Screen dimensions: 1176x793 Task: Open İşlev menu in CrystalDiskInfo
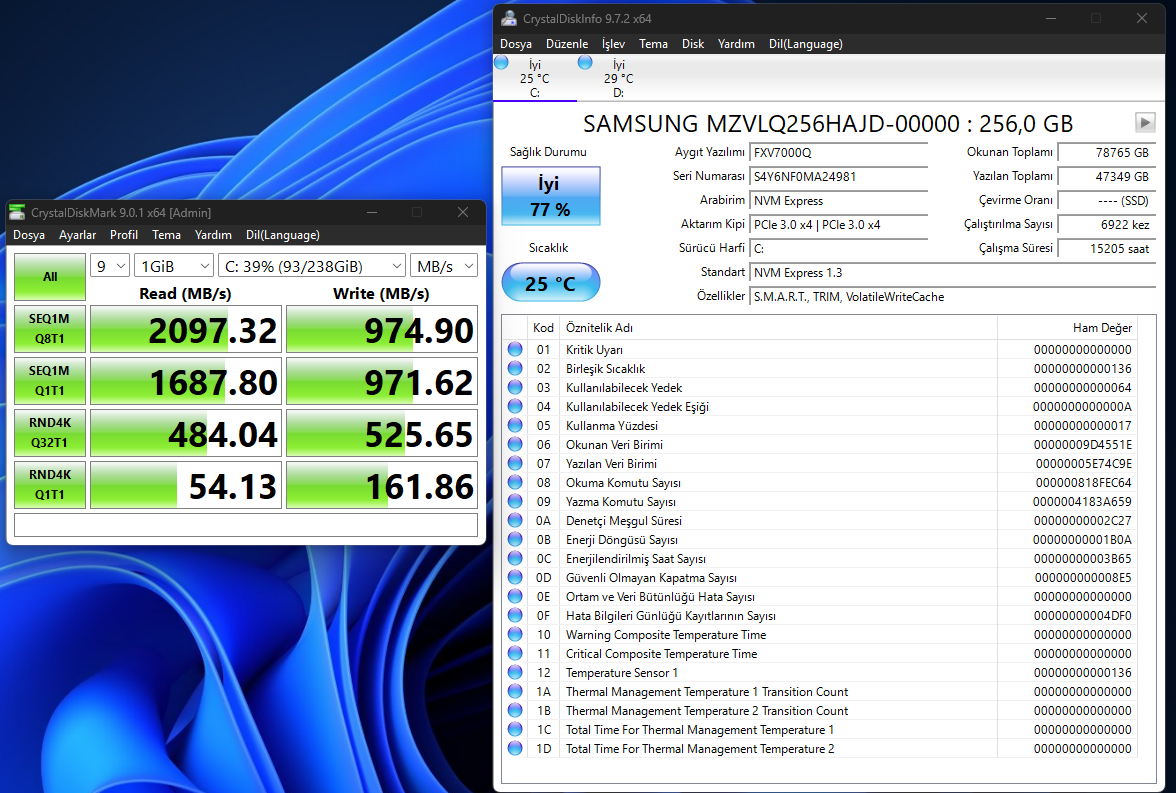click(613, 44)
